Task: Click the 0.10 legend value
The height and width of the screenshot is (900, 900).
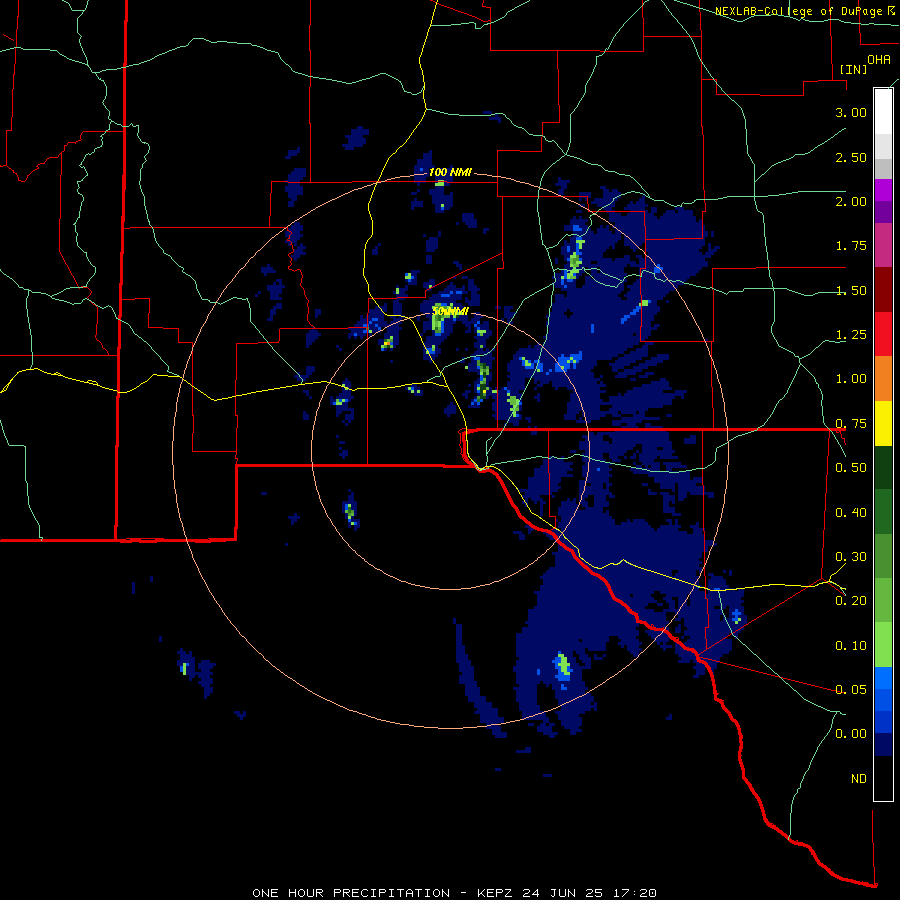Action: pyautogui.click(x=851, y=646)
